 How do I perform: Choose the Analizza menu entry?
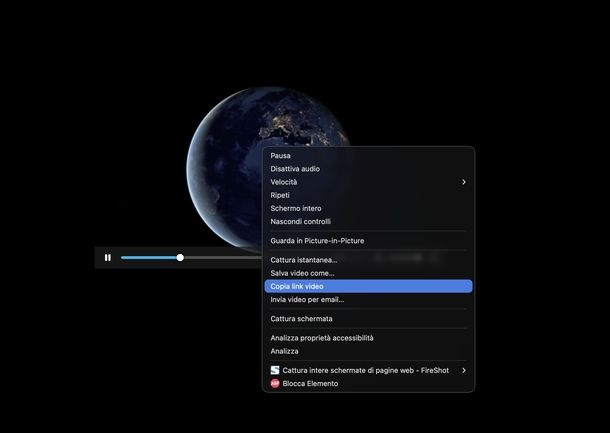368,351
